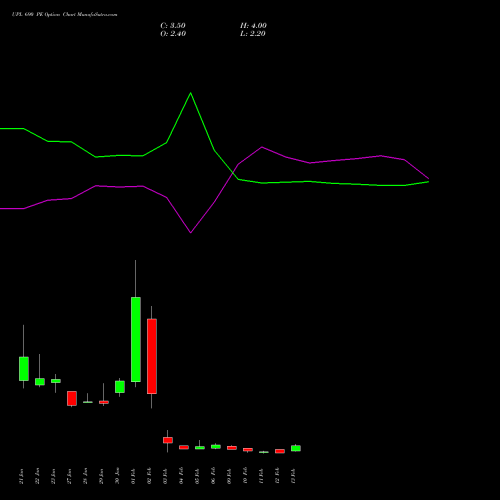Click the 10 Feb date label
Image resolution: width=500 pixels, height=500 pixels.
pos(246,476)
